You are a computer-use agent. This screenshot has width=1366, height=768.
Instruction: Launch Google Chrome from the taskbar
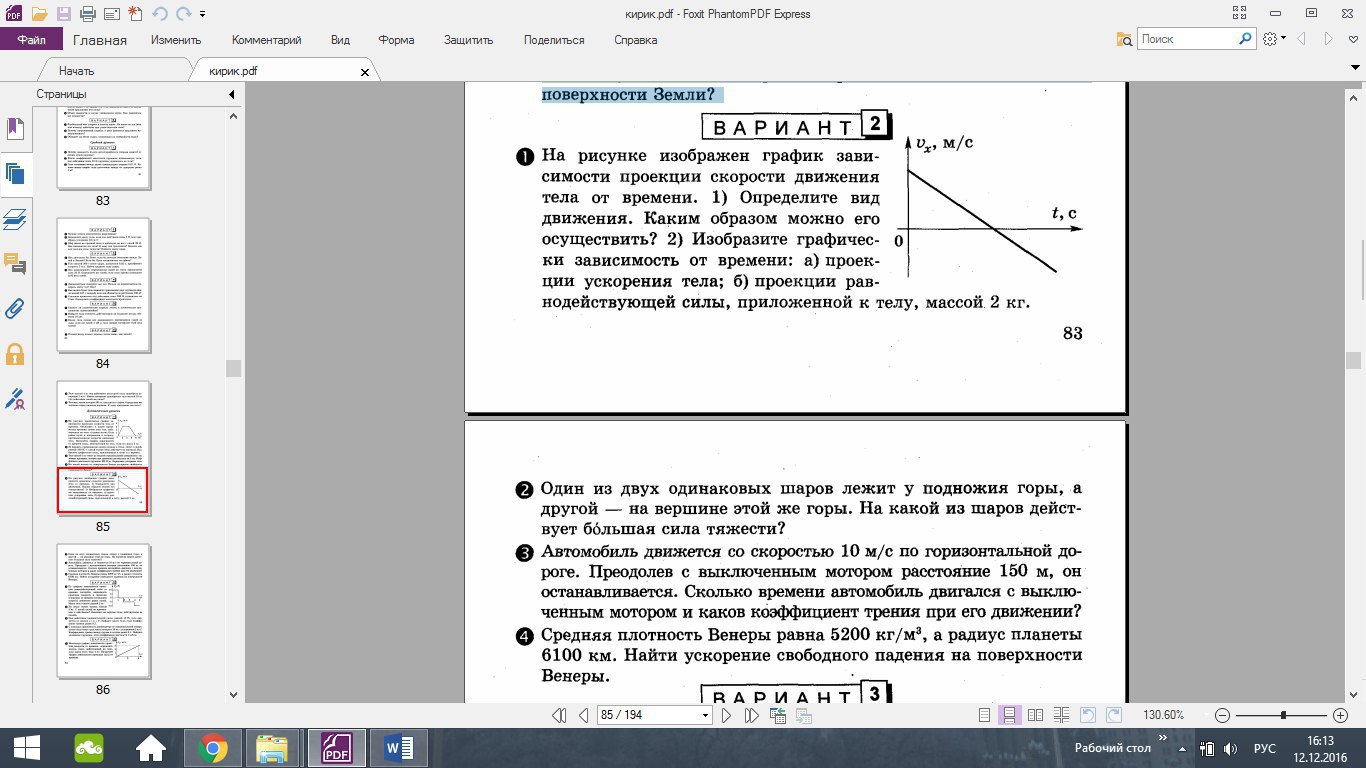212,747
